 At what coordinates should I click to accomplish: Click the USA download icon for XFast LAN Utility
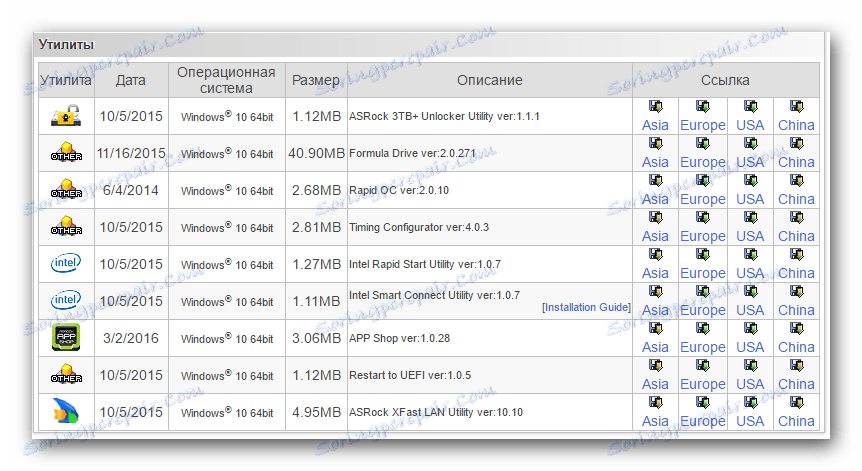pos(750,402)
